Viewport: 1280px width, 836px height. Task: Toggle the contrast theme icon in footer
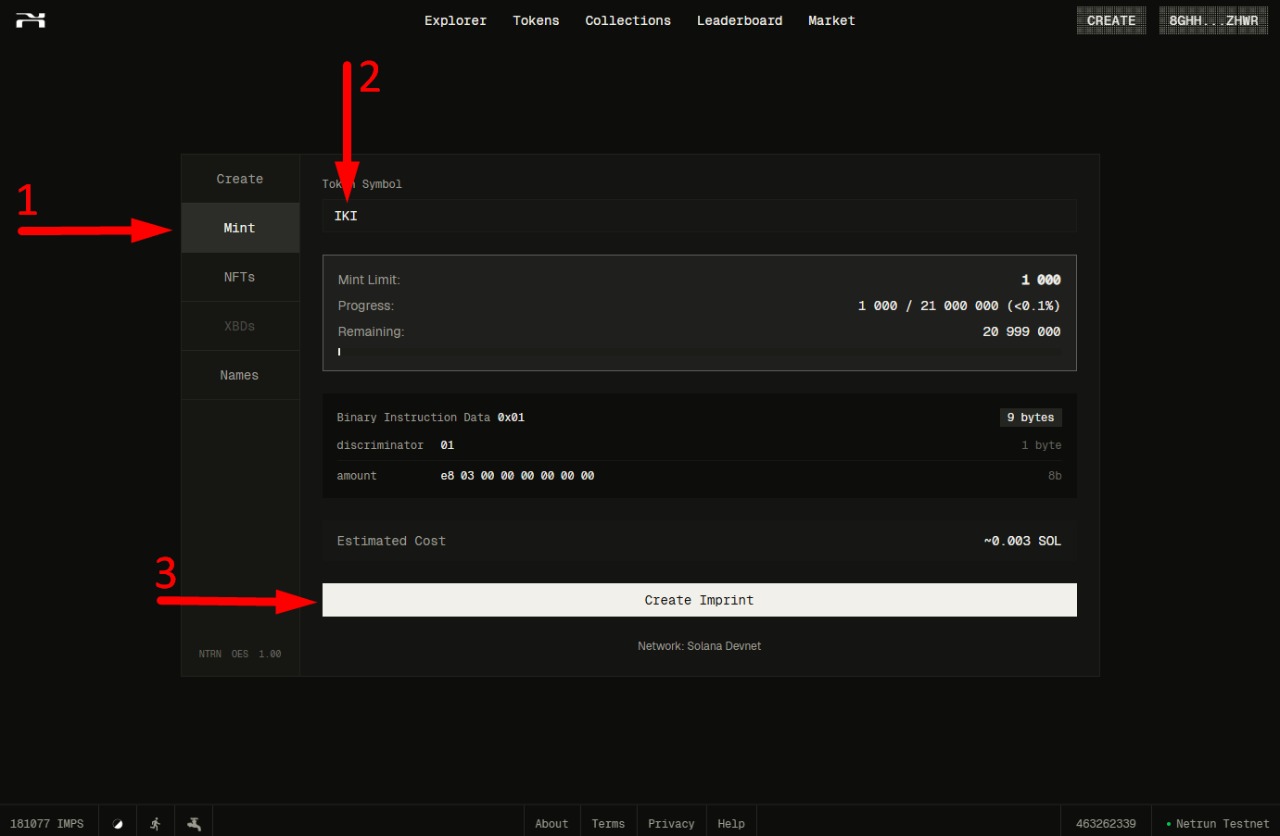point(118,824)
